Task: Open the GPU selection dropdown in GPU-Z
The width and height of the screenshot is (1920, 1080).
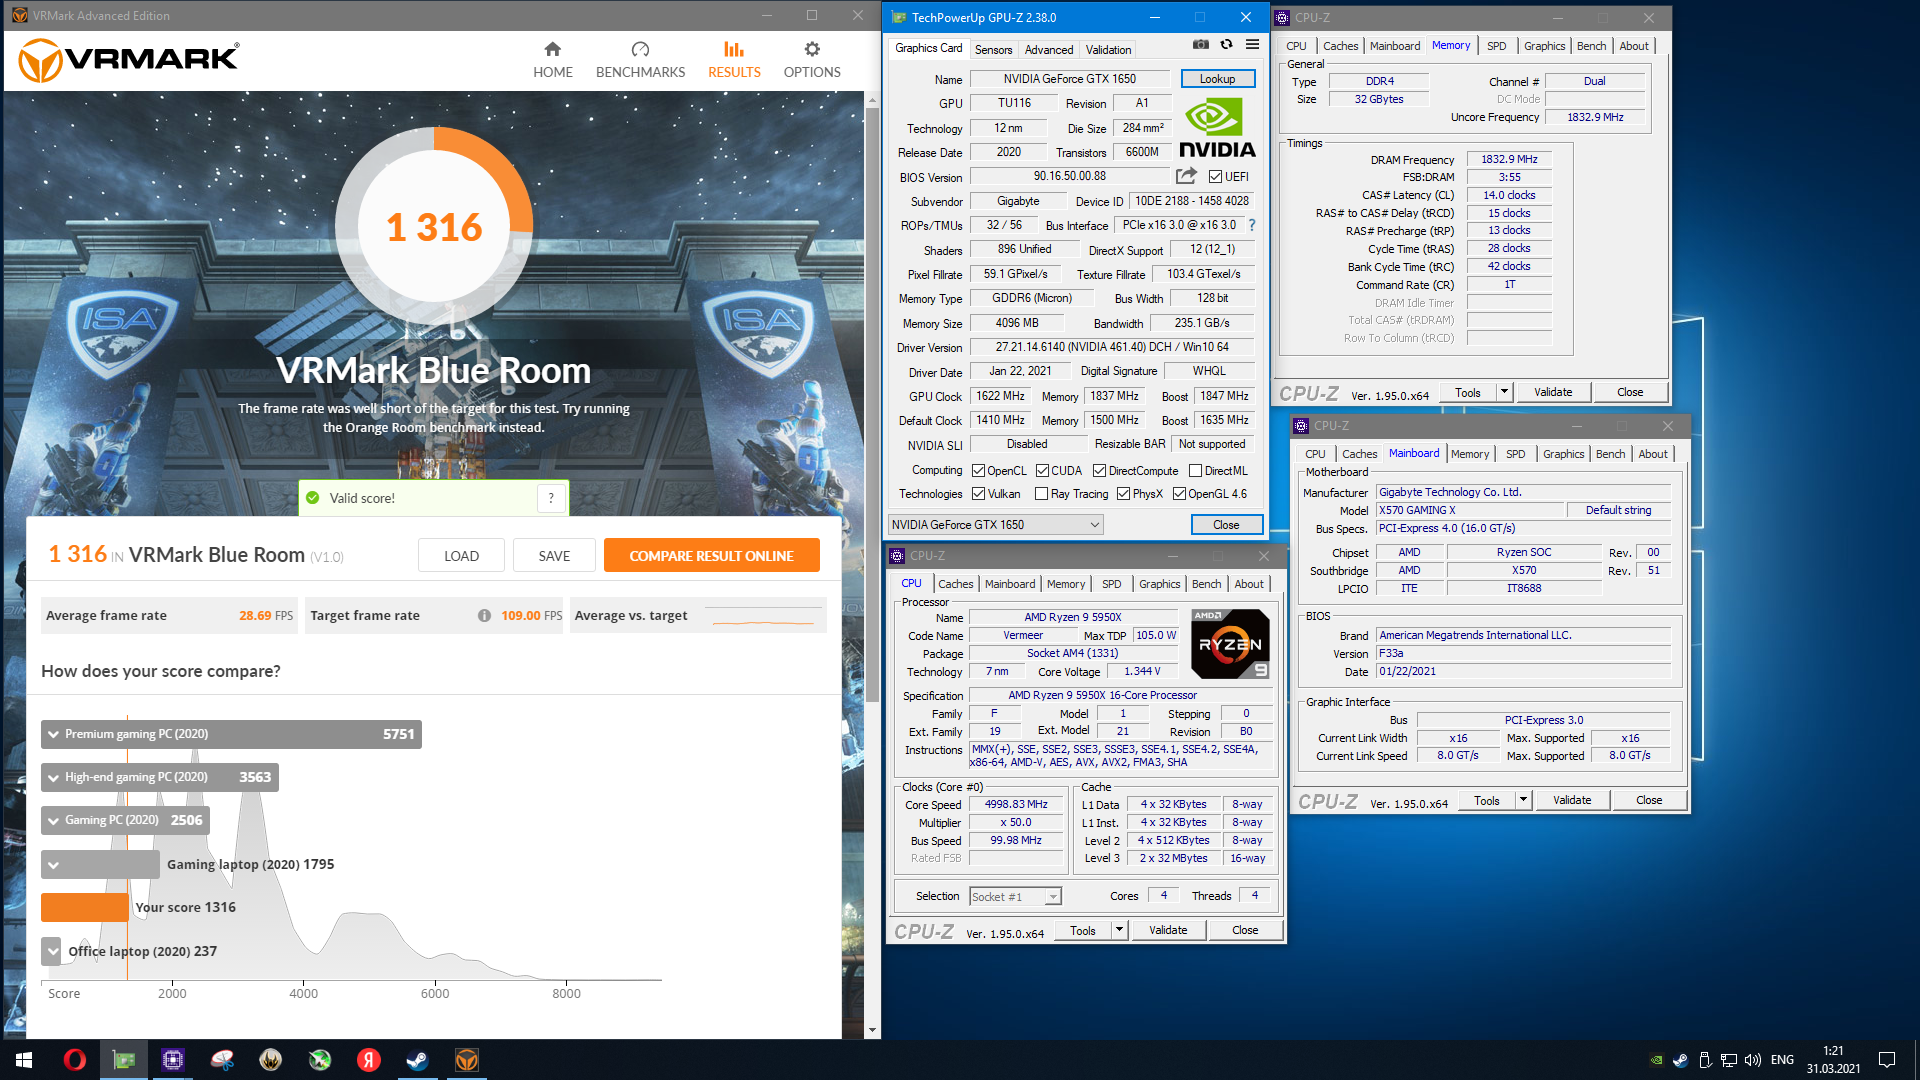Action: click(995, 525)
